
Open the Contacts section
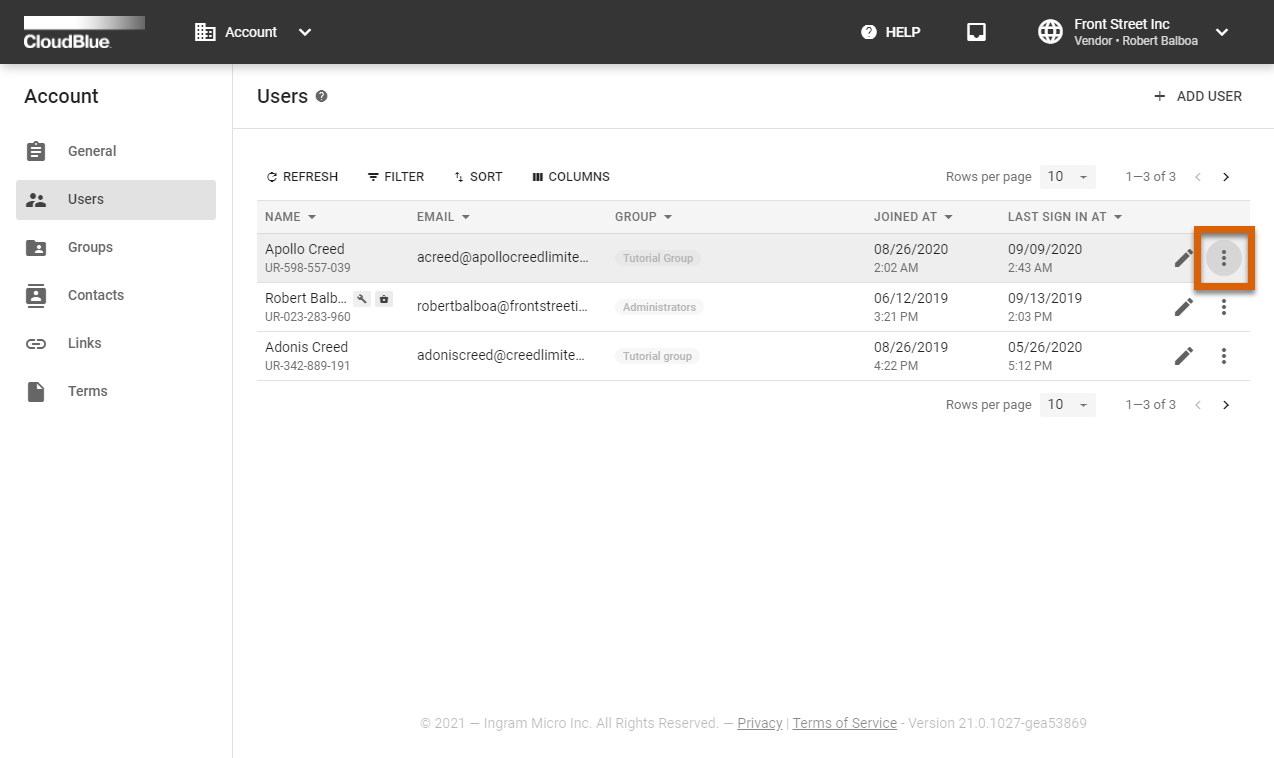(95, 295)
